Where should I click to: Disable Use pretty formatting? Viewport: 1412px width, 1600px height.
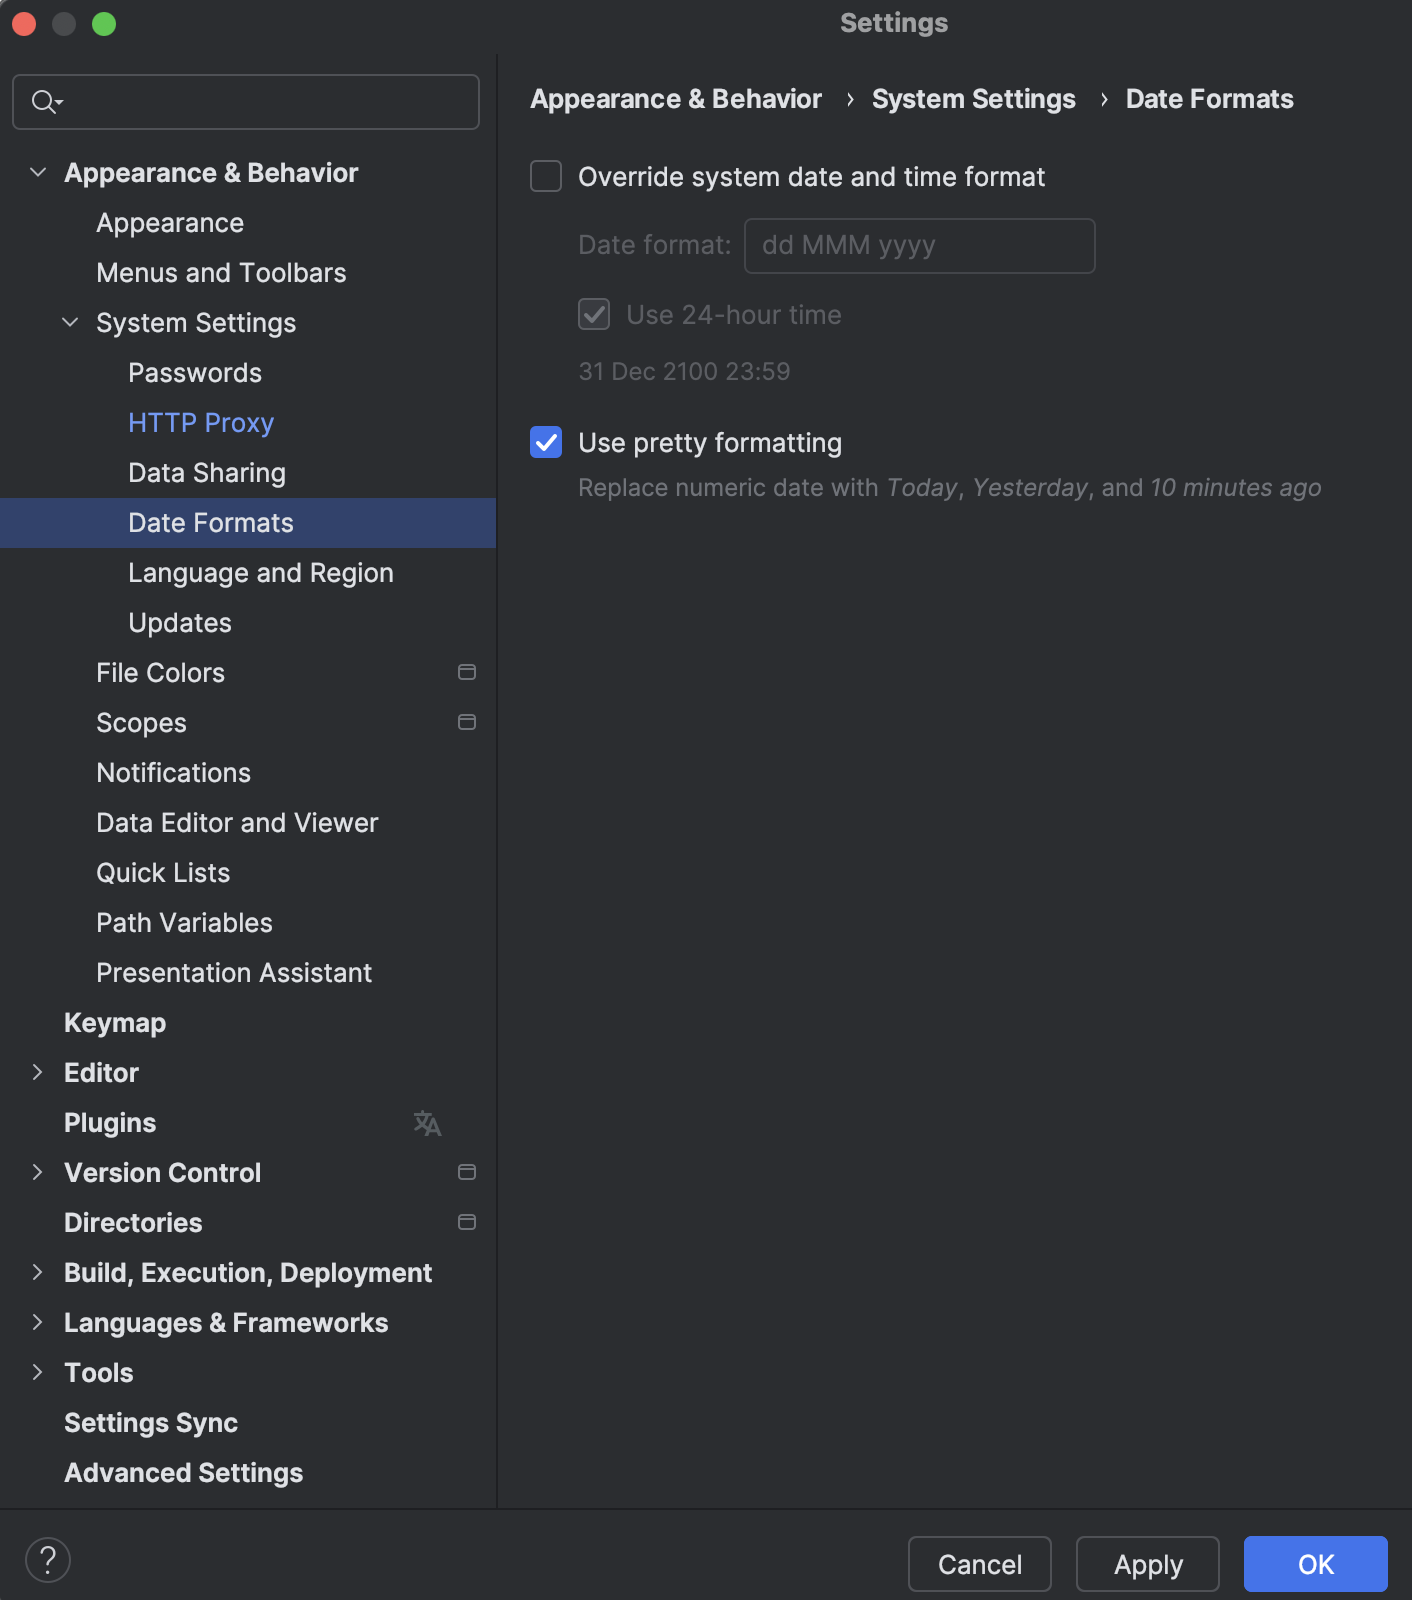[545, 443]
